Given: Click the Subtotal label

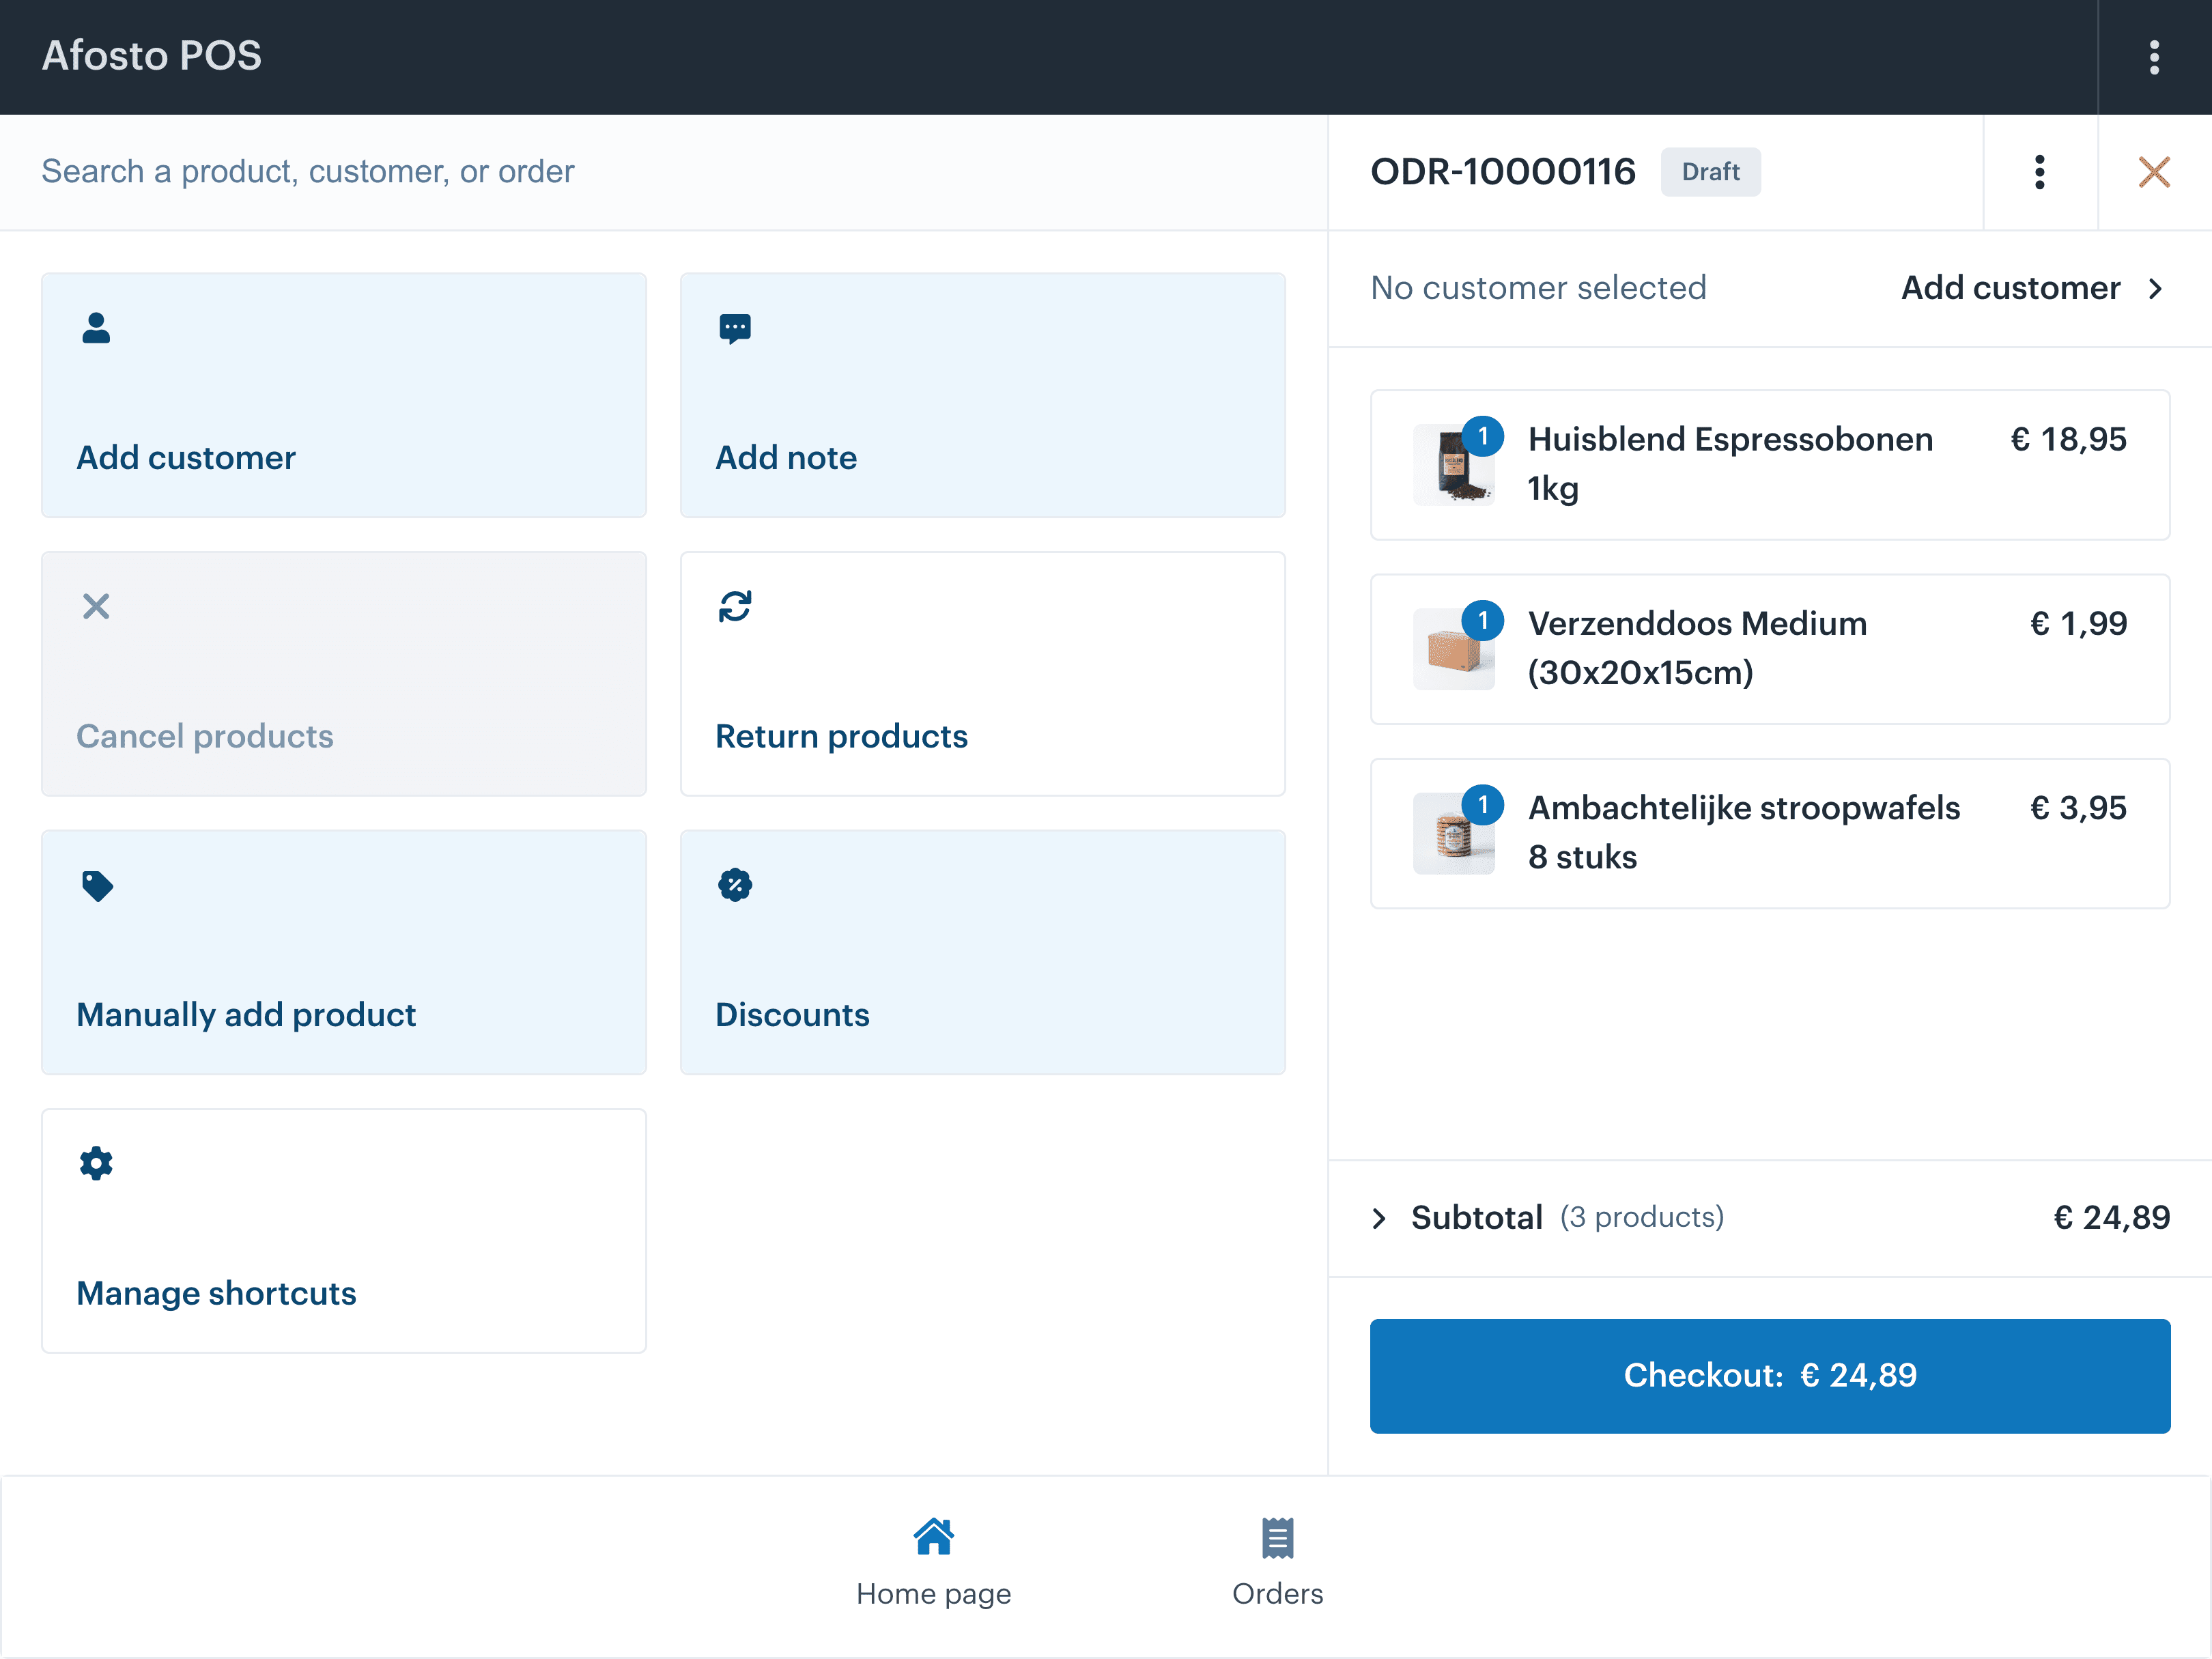Looking at the screenshot, I should pyautogui.click(x=1477, y=1217).
